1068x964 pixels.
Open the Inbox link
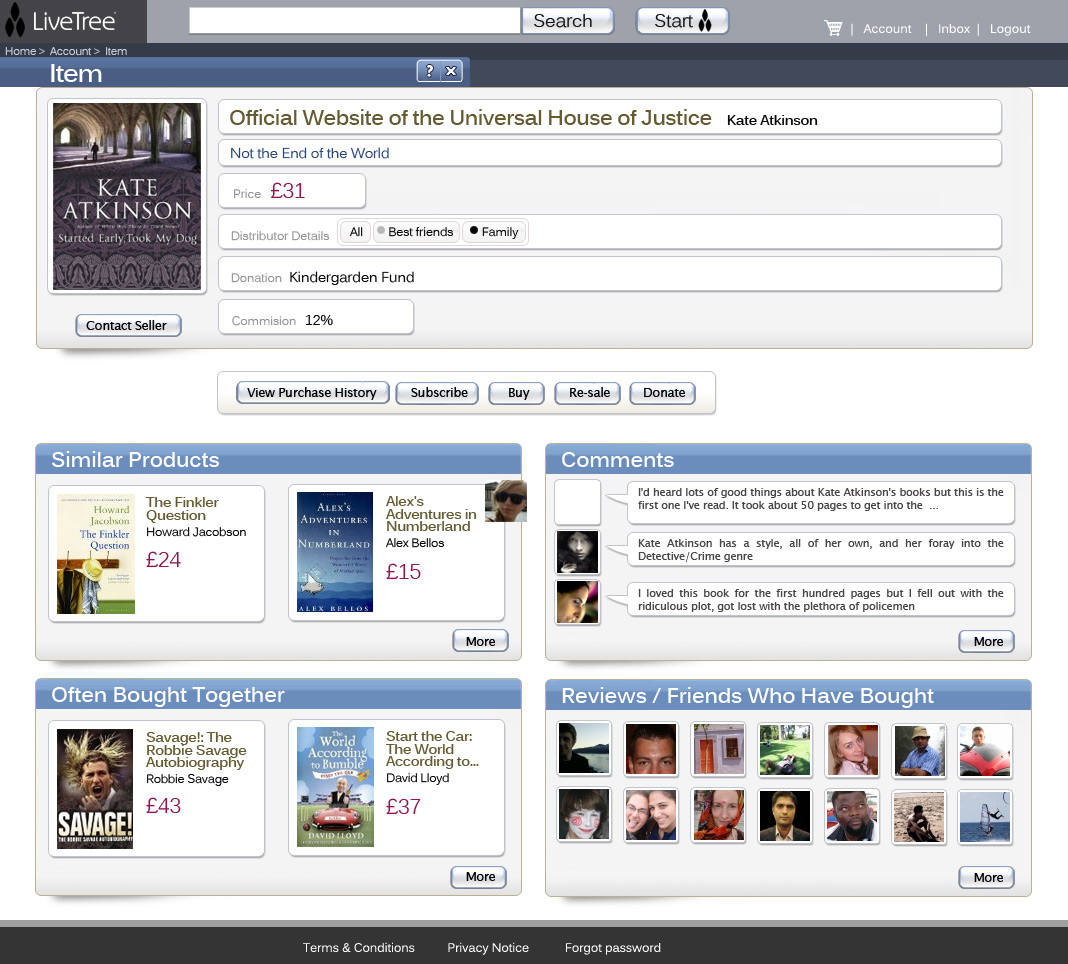point(954,29)
